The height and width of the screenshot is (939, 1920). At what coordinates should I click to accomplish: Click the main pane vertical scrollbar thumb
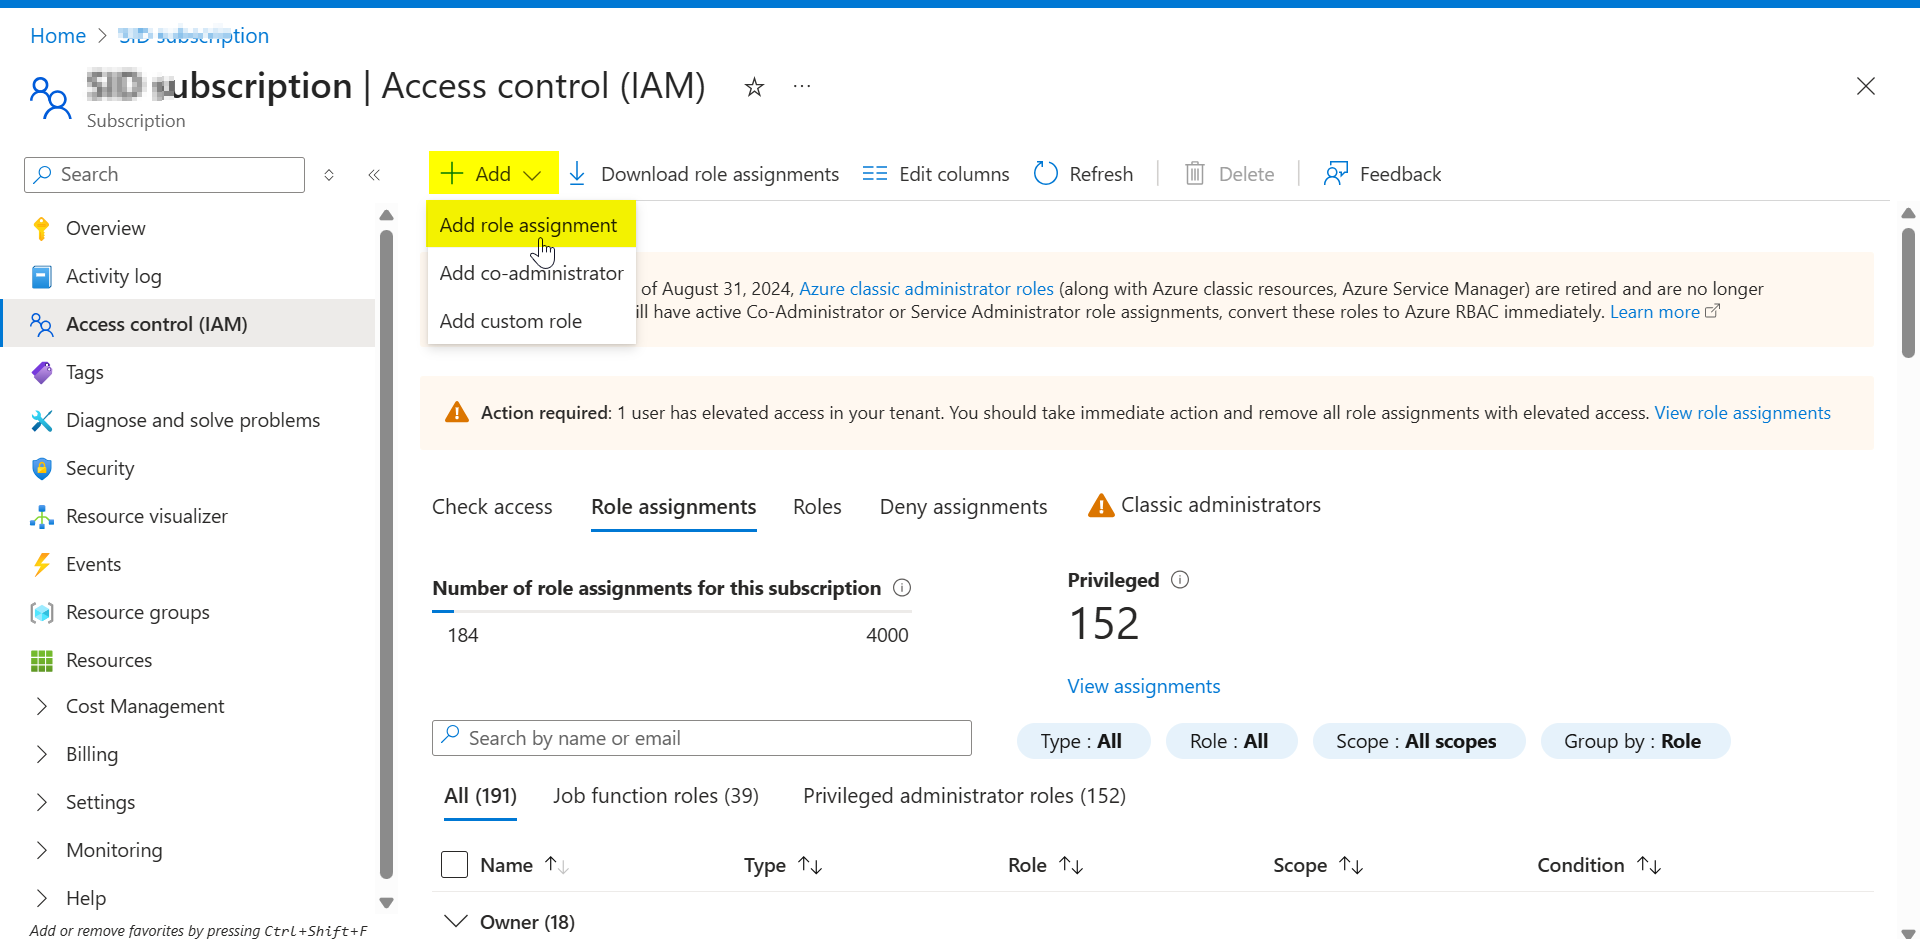[1908, 292]
